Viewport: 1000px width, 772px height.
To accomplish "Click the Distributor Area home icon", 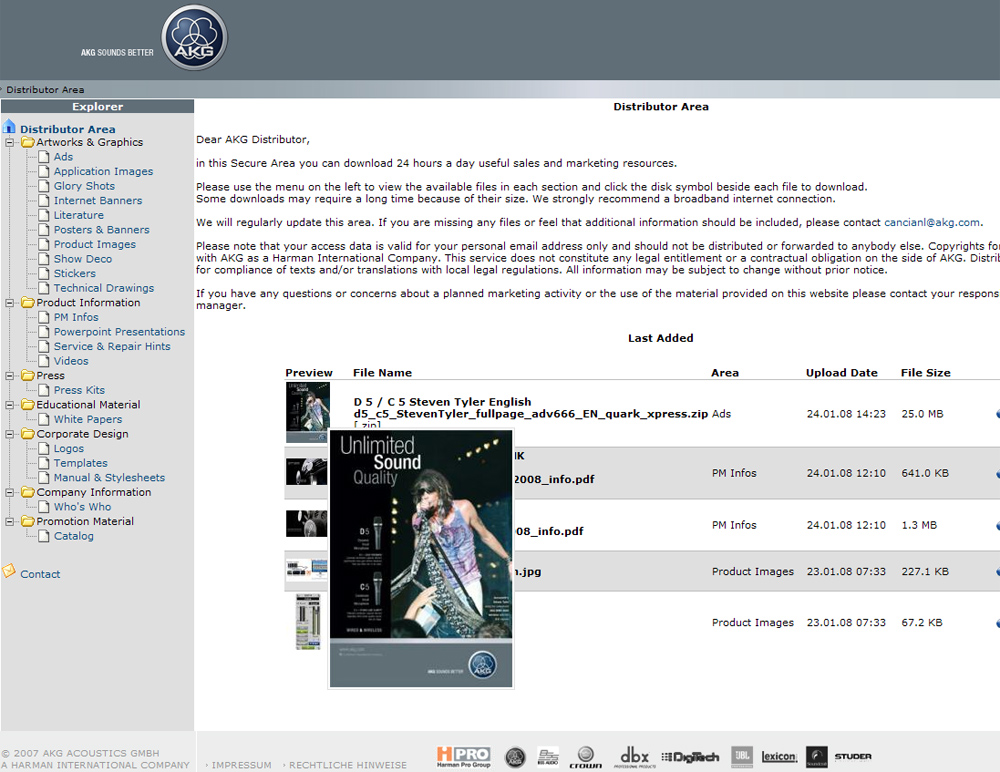I will pos(10,128).
